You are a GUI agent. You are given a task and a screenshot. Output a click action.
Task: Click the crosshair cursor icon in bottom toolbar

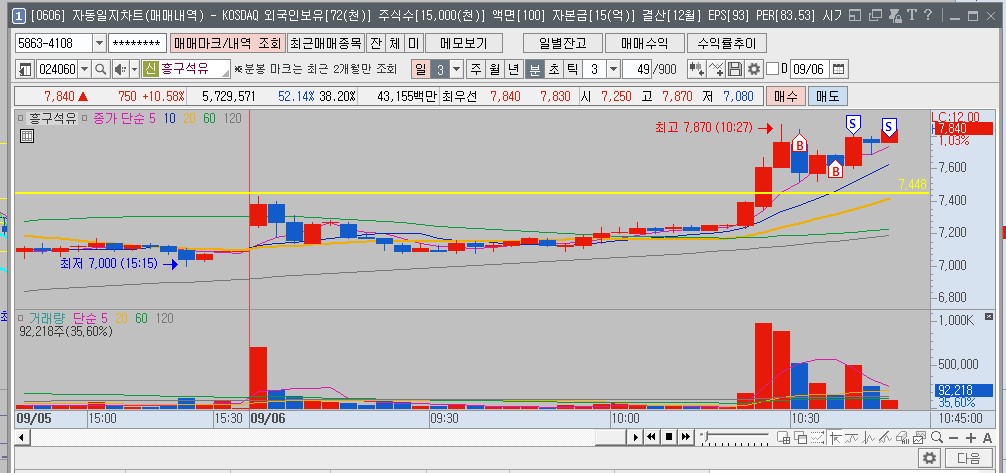[835, 437]
